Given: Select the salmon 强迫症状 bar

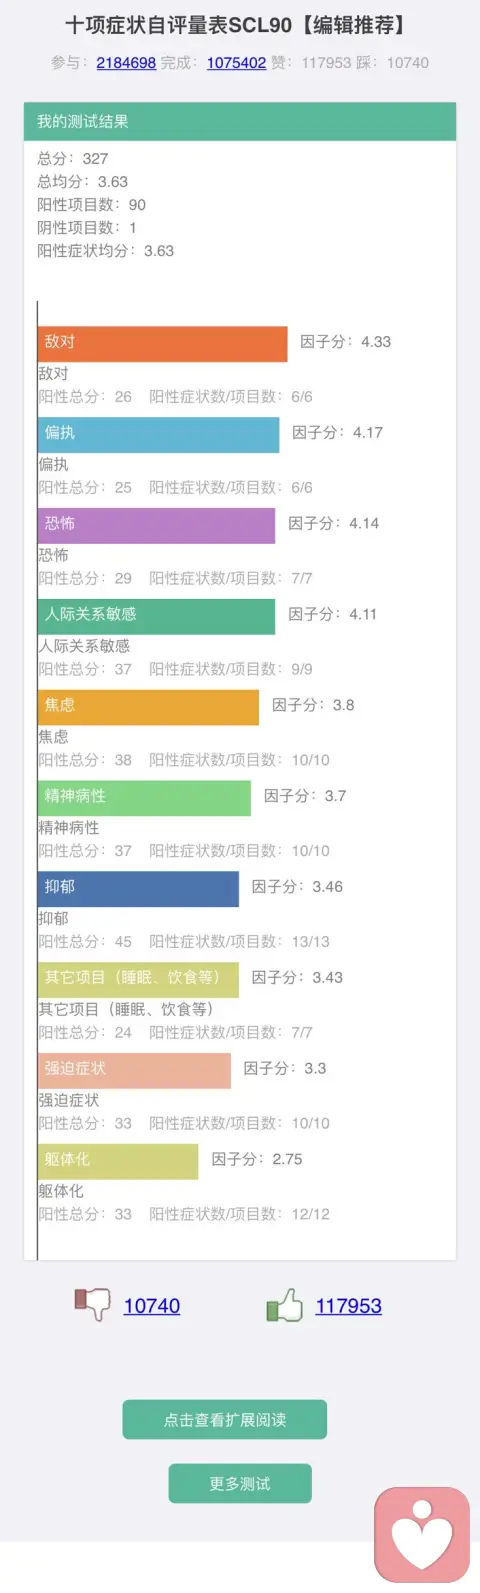Looking at the screenshot, I should (x=135, y=1071).
